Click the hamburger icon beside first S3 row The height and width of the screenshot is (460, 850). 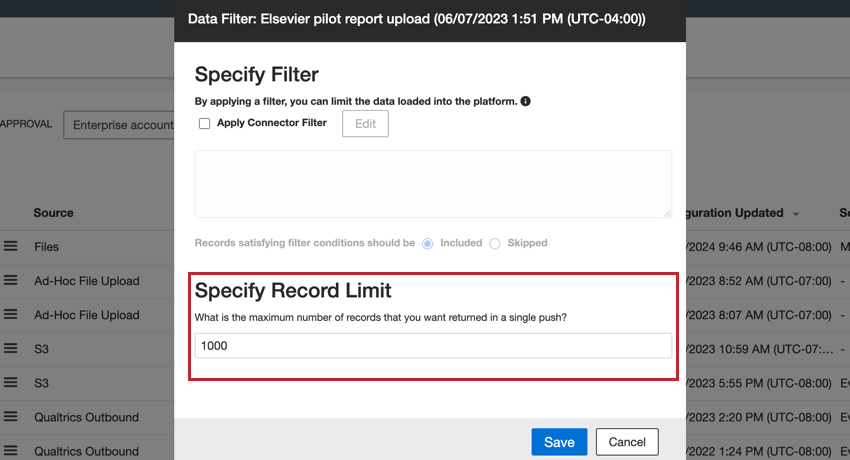coord(11,349)
